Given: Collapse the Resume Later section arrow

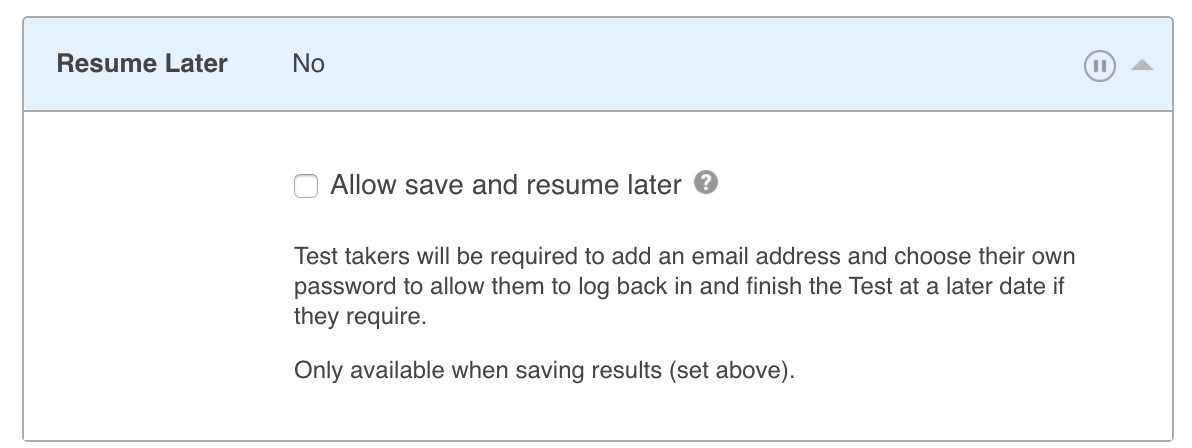Looking at the screenshot, I should click(x=1142, y=66).
